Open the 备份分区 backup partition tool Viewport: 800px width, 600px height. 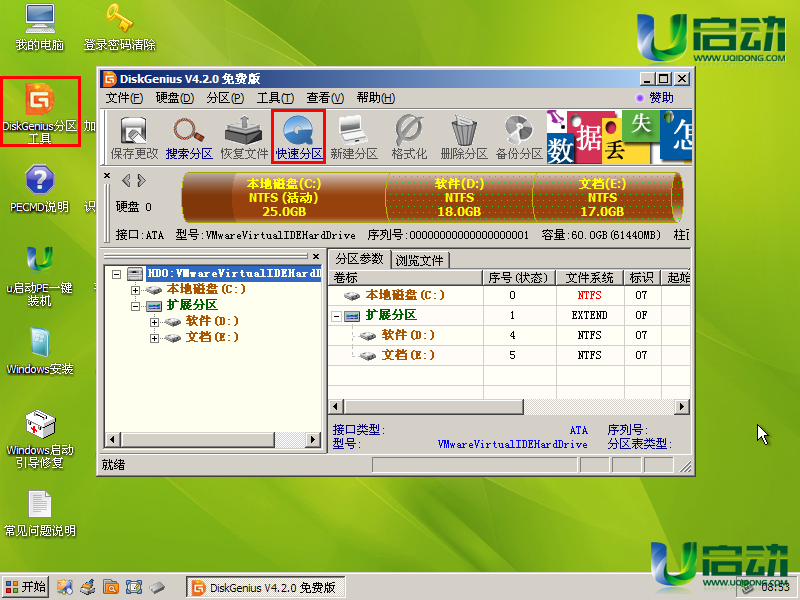coord(519,137)
